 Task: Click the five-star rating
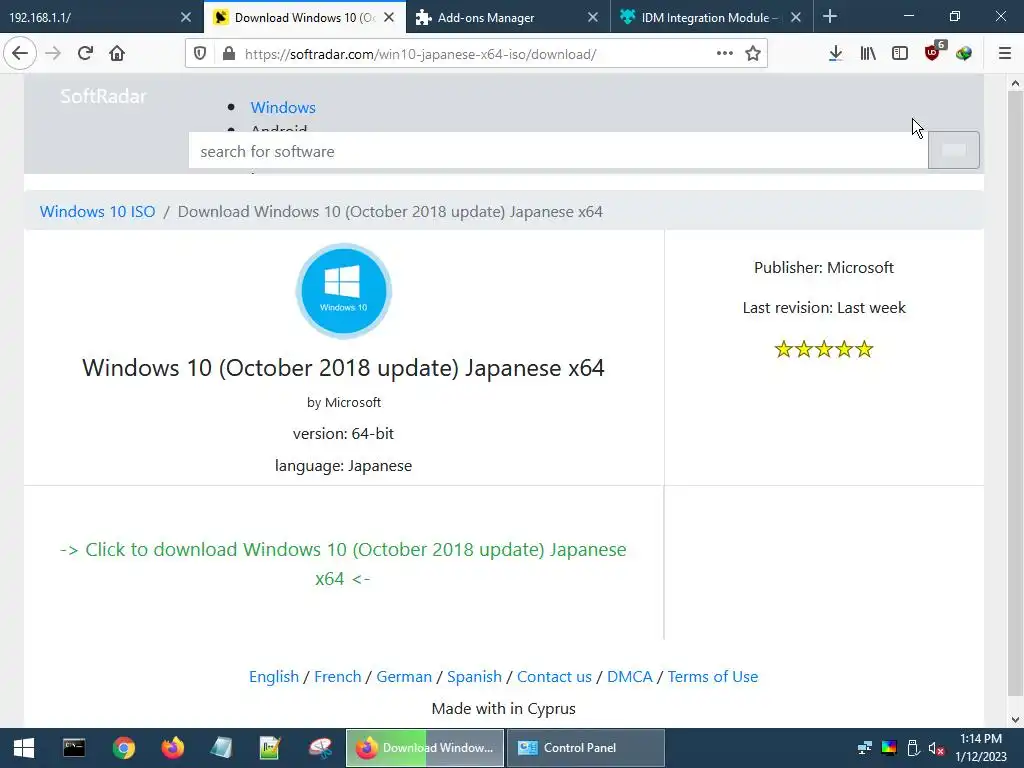[824, 349]
